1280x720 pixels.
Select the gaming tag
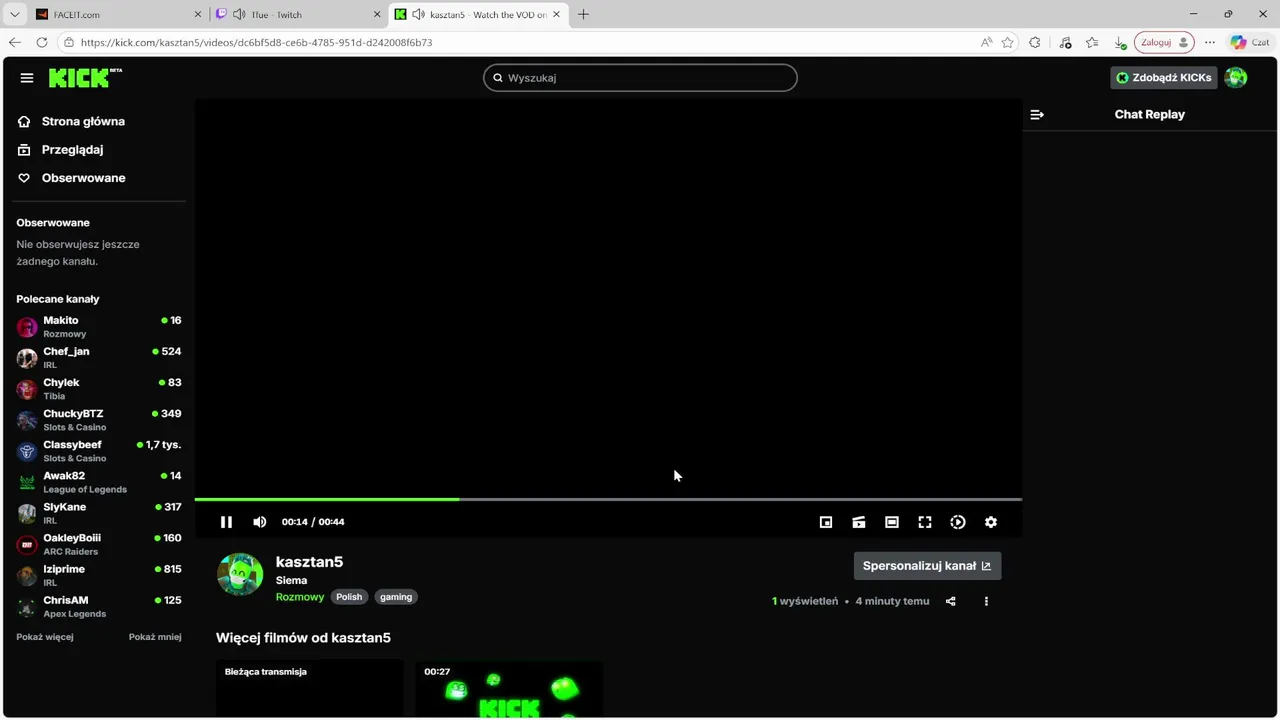pyautogui.click(x=396, y=597)
